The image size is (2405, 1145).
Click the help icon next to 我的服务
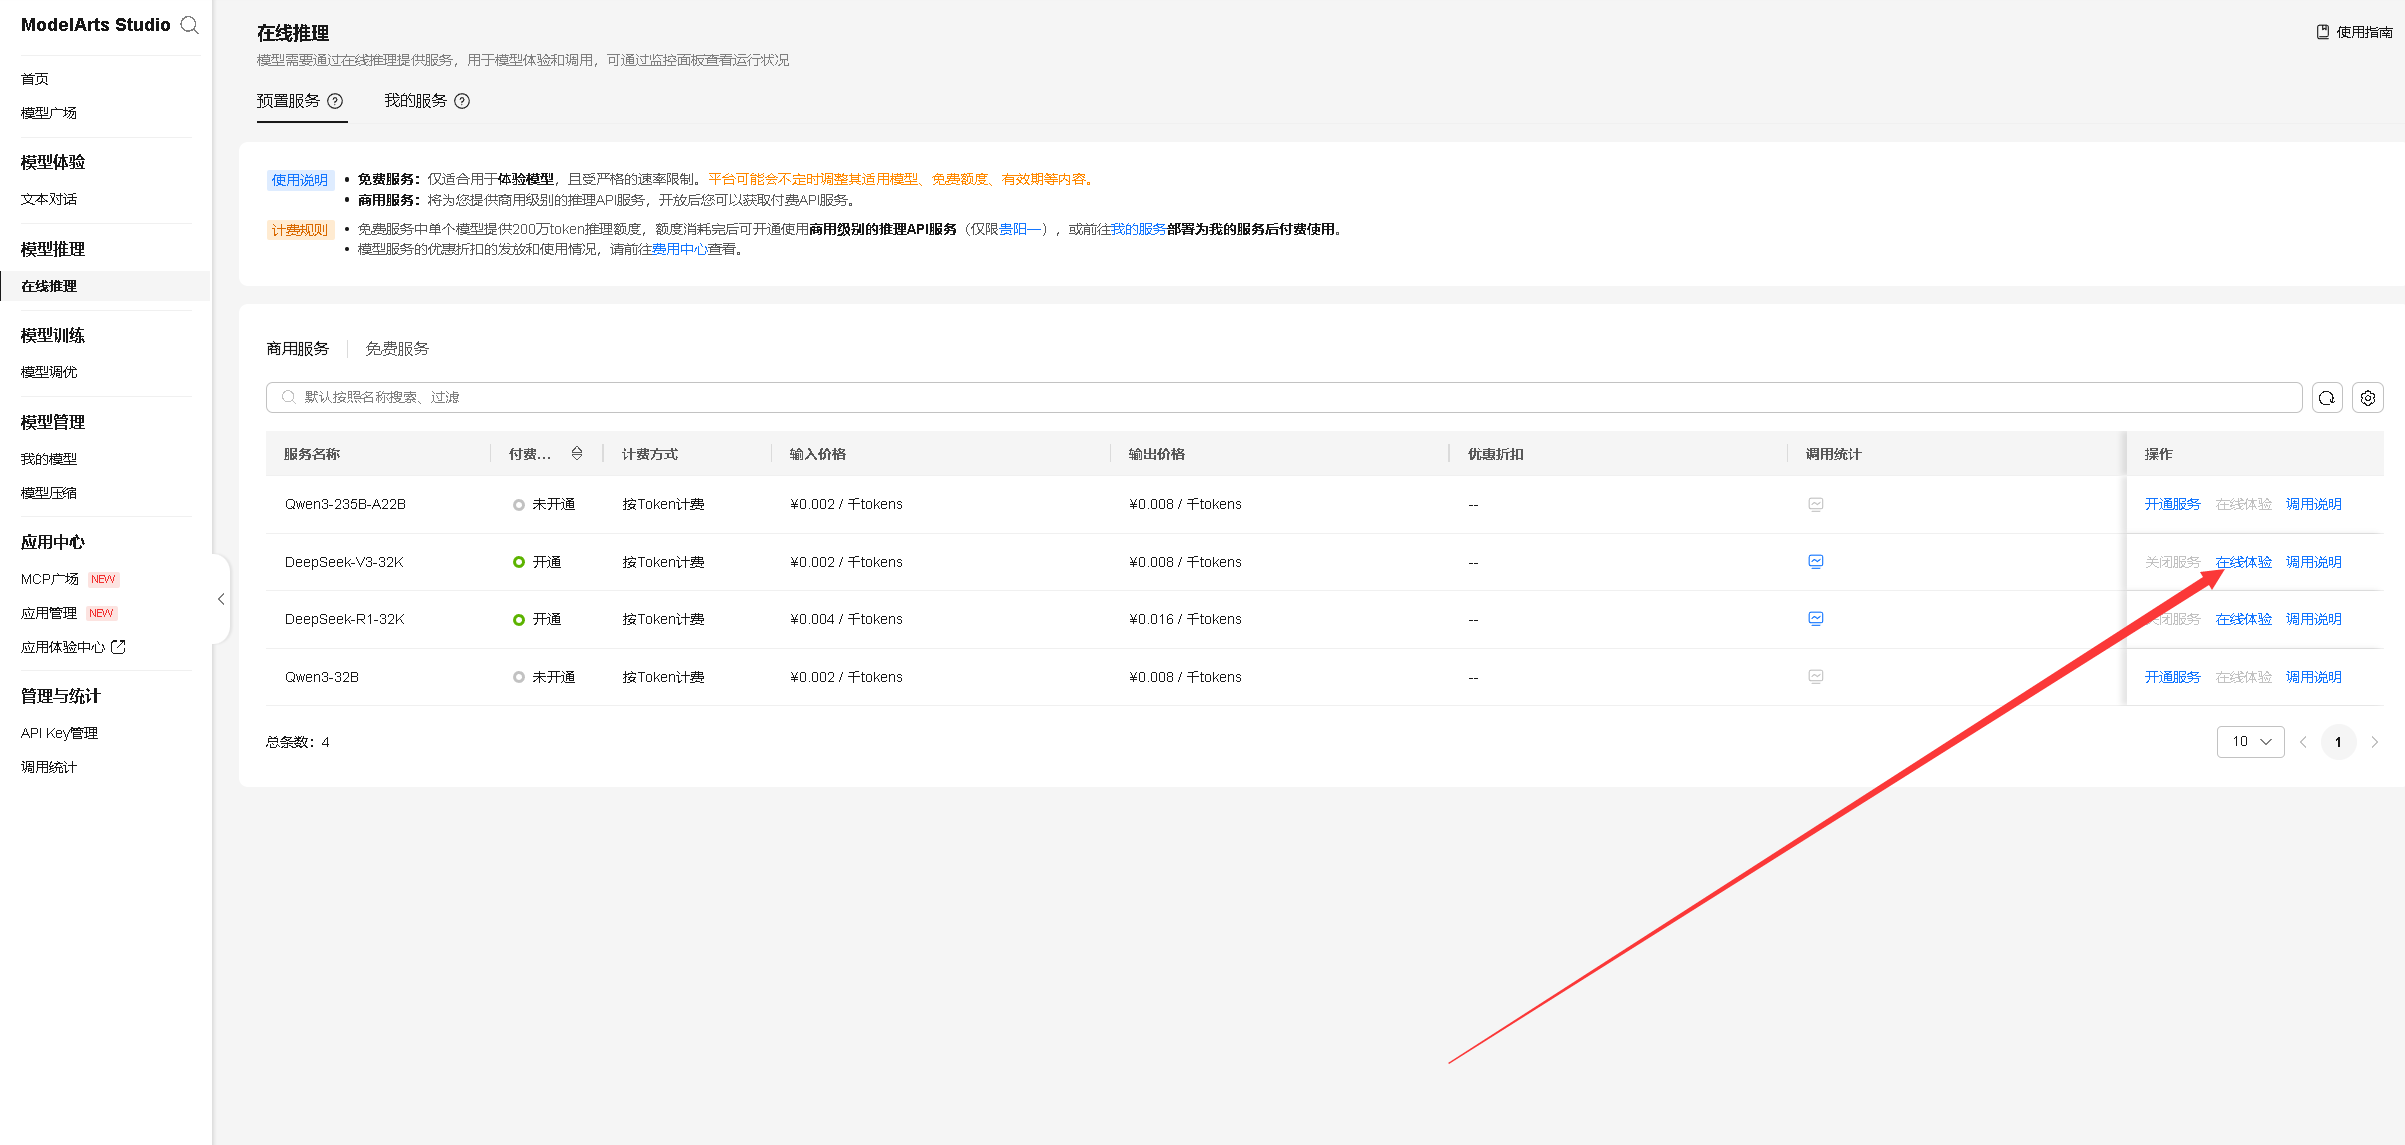462,101
